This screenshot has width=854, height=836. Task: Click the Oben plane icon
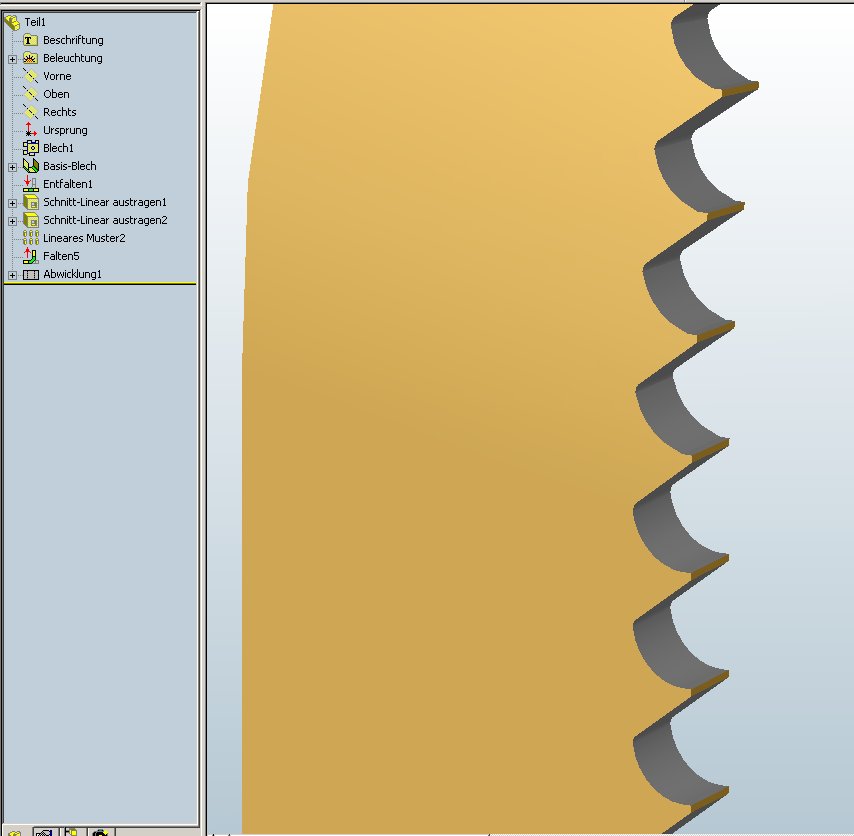[30, 94]
